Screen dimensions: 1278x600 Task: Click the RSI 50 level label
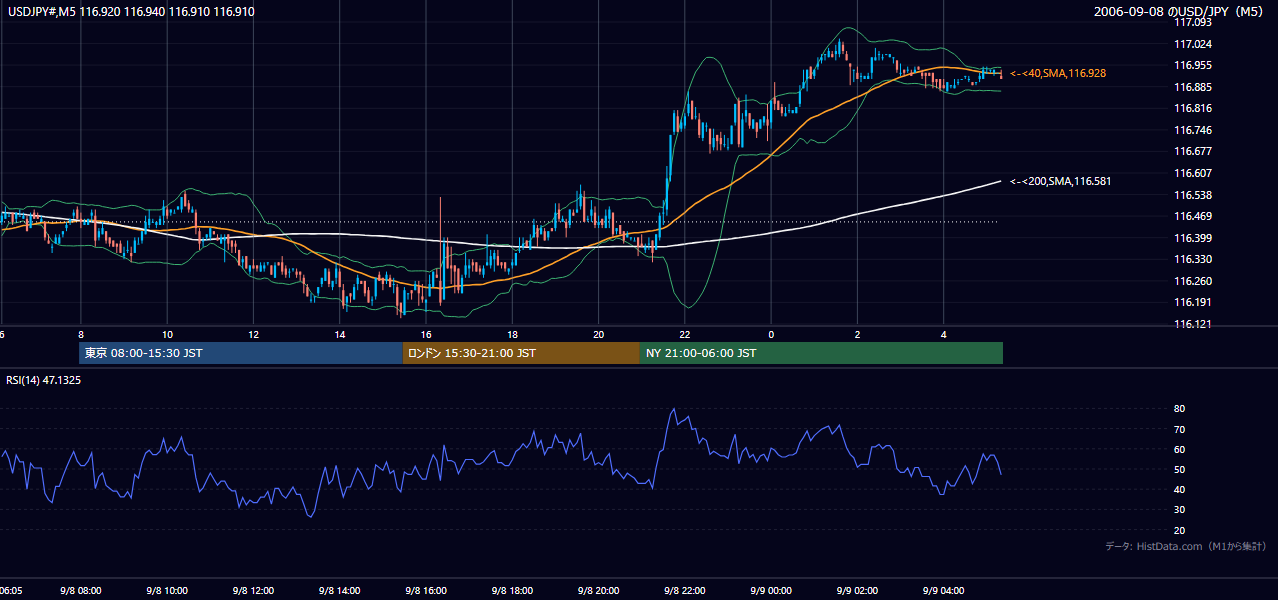1179,469
